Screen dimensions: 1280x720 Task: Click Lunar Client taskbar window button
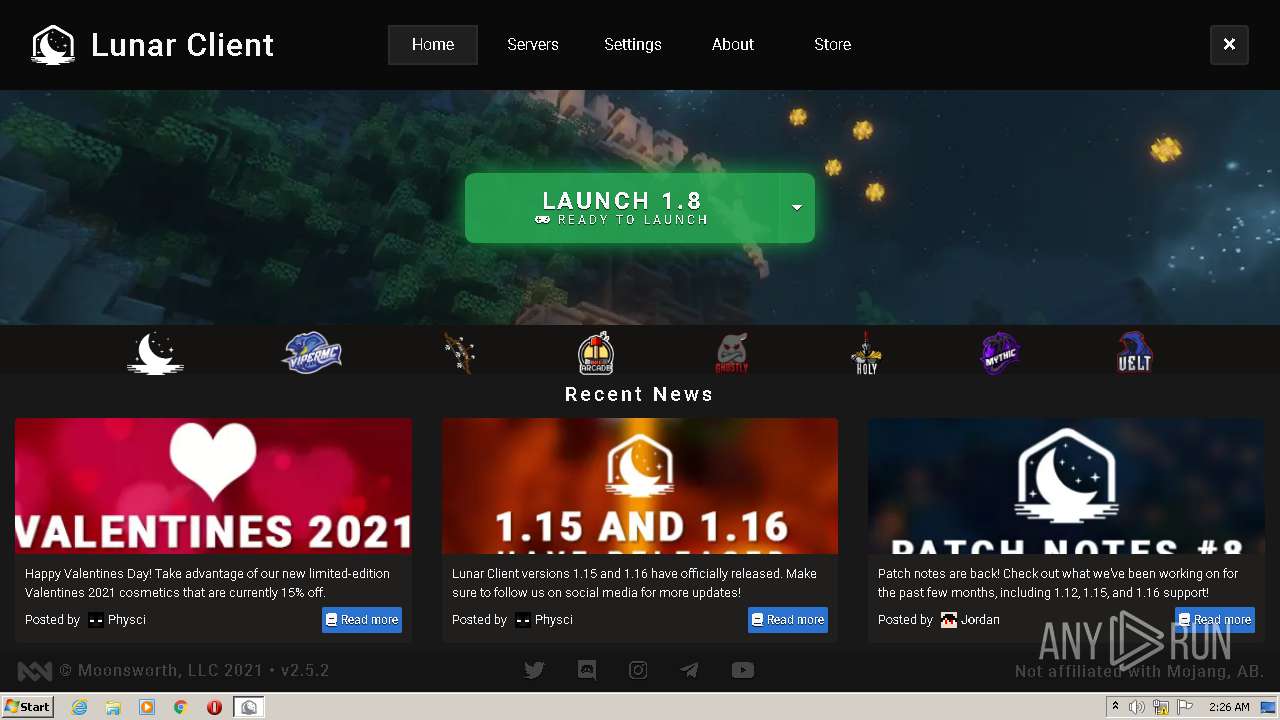[x=248, y=707]
